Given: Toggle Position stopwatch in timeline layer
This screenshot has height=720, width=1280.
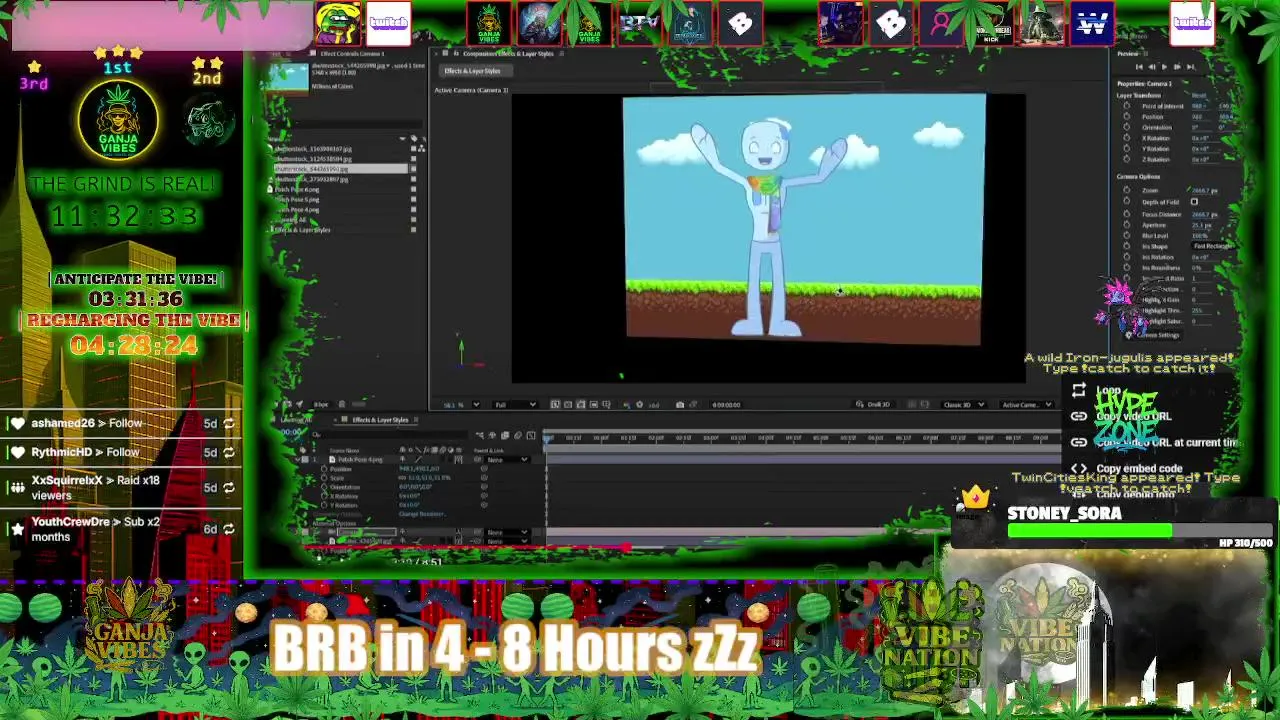Looking at the screenshot, I should click(324, 469).
